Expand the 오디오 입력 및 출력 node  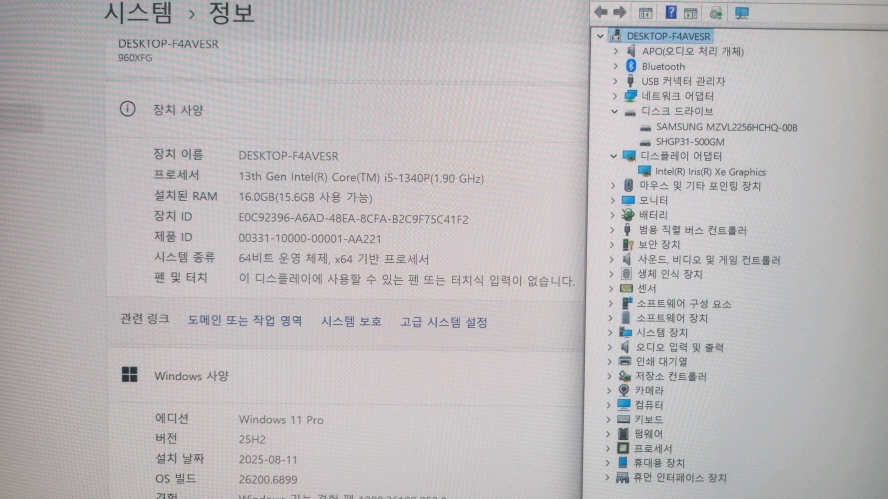(610, 347)
